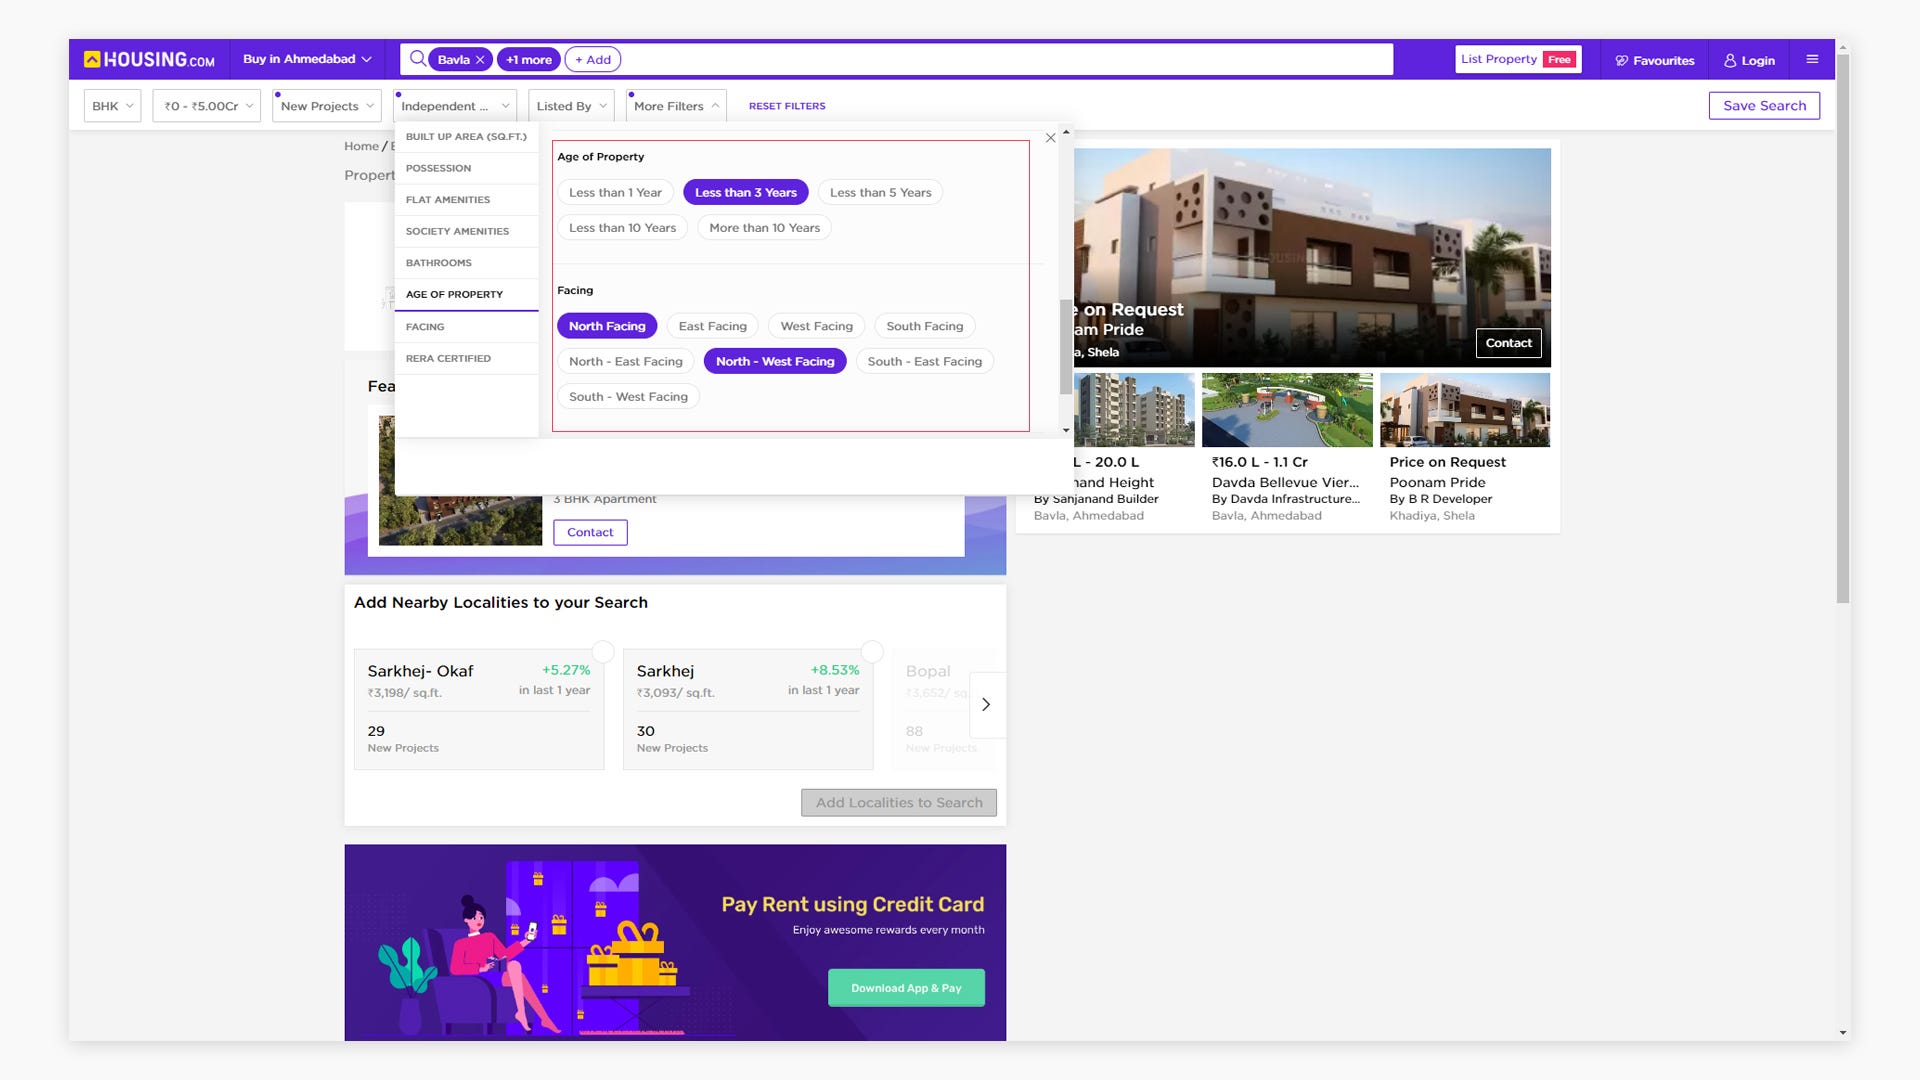
Task: Select Sarkhej- Okaf locality checkbox
Action: 603,651
